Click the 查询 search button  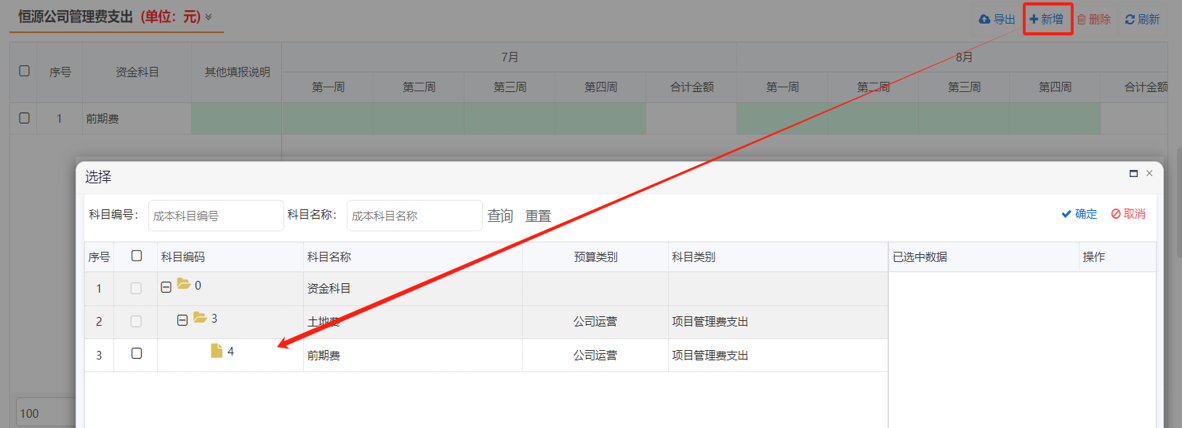point(500,216)
